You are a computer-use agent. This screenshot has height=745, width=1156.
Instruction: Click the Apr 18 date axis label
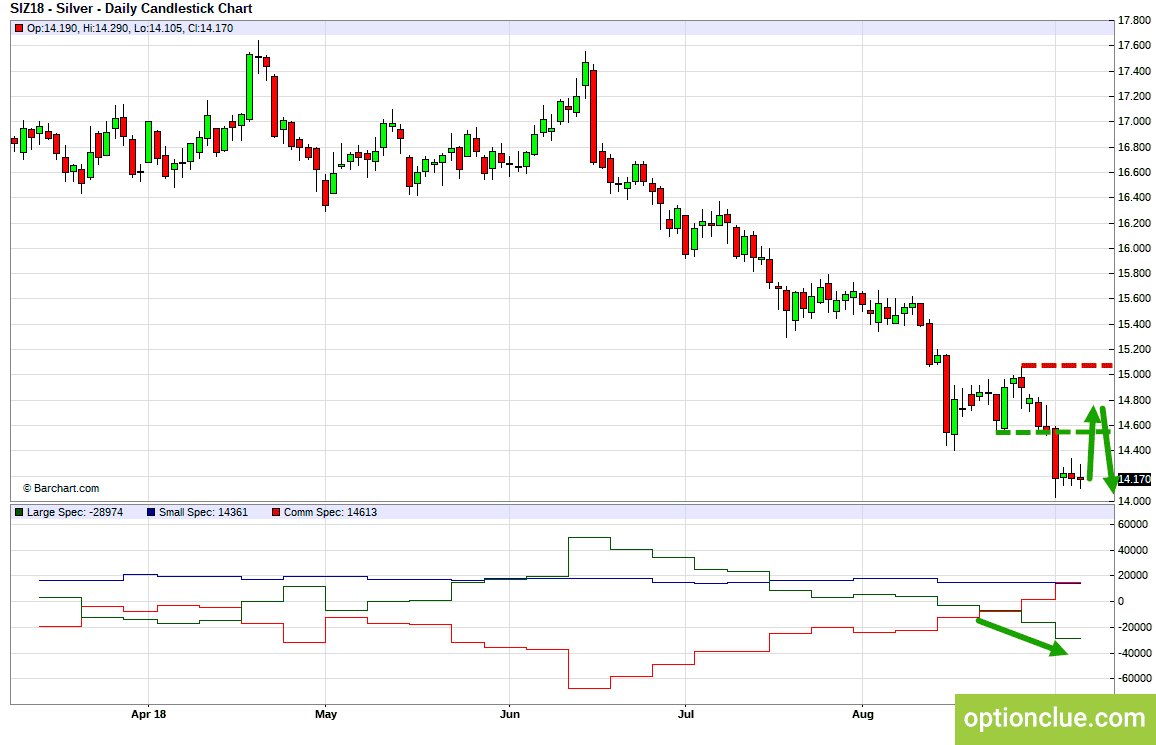tap(148, 714)
